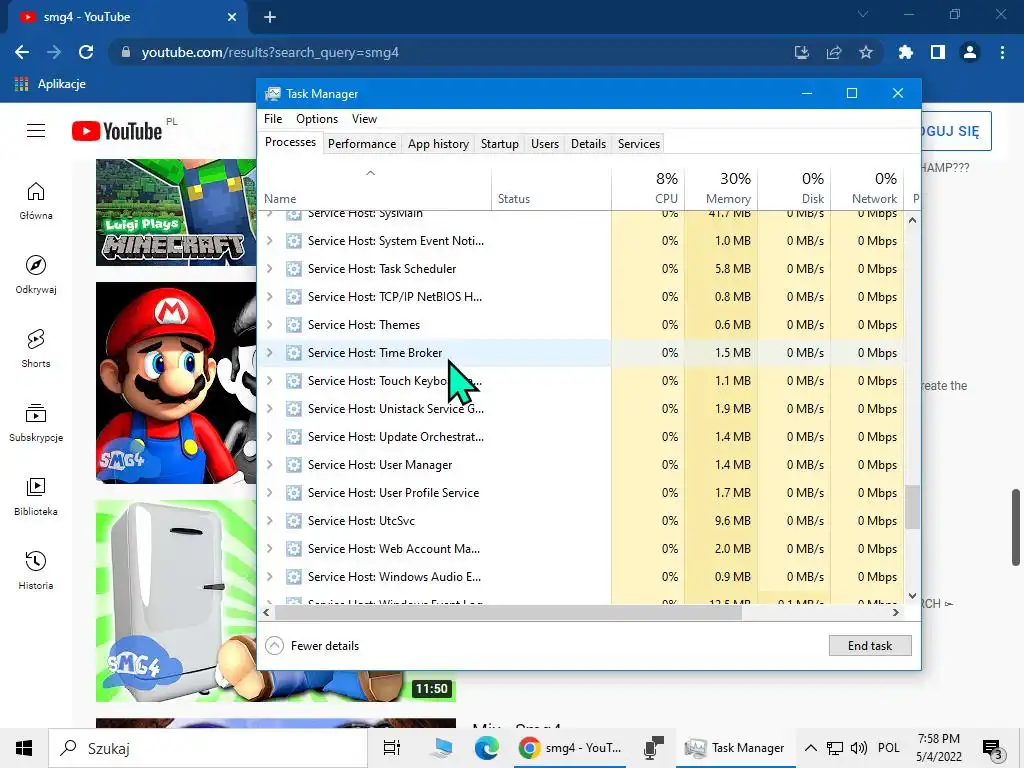Open Biblioteka in YouTube sidebar
This screenshot has height=768, width=1024.
pos(36,497)
